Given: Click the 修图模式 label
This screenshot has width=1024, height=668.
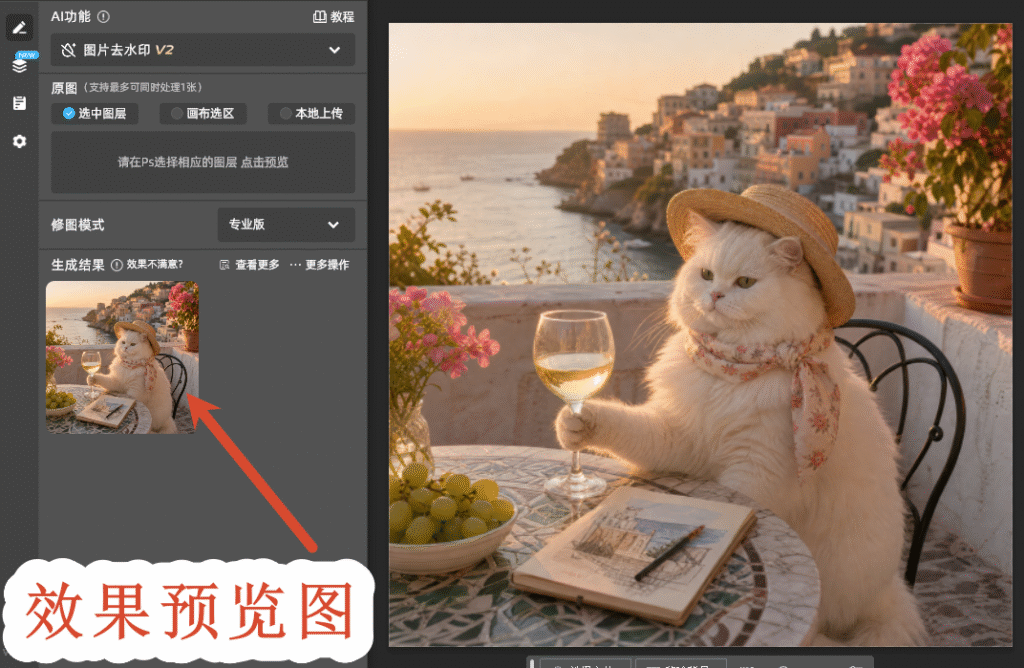Looking at the screenshot, I should pyautogui.click(x=78, y=225).
